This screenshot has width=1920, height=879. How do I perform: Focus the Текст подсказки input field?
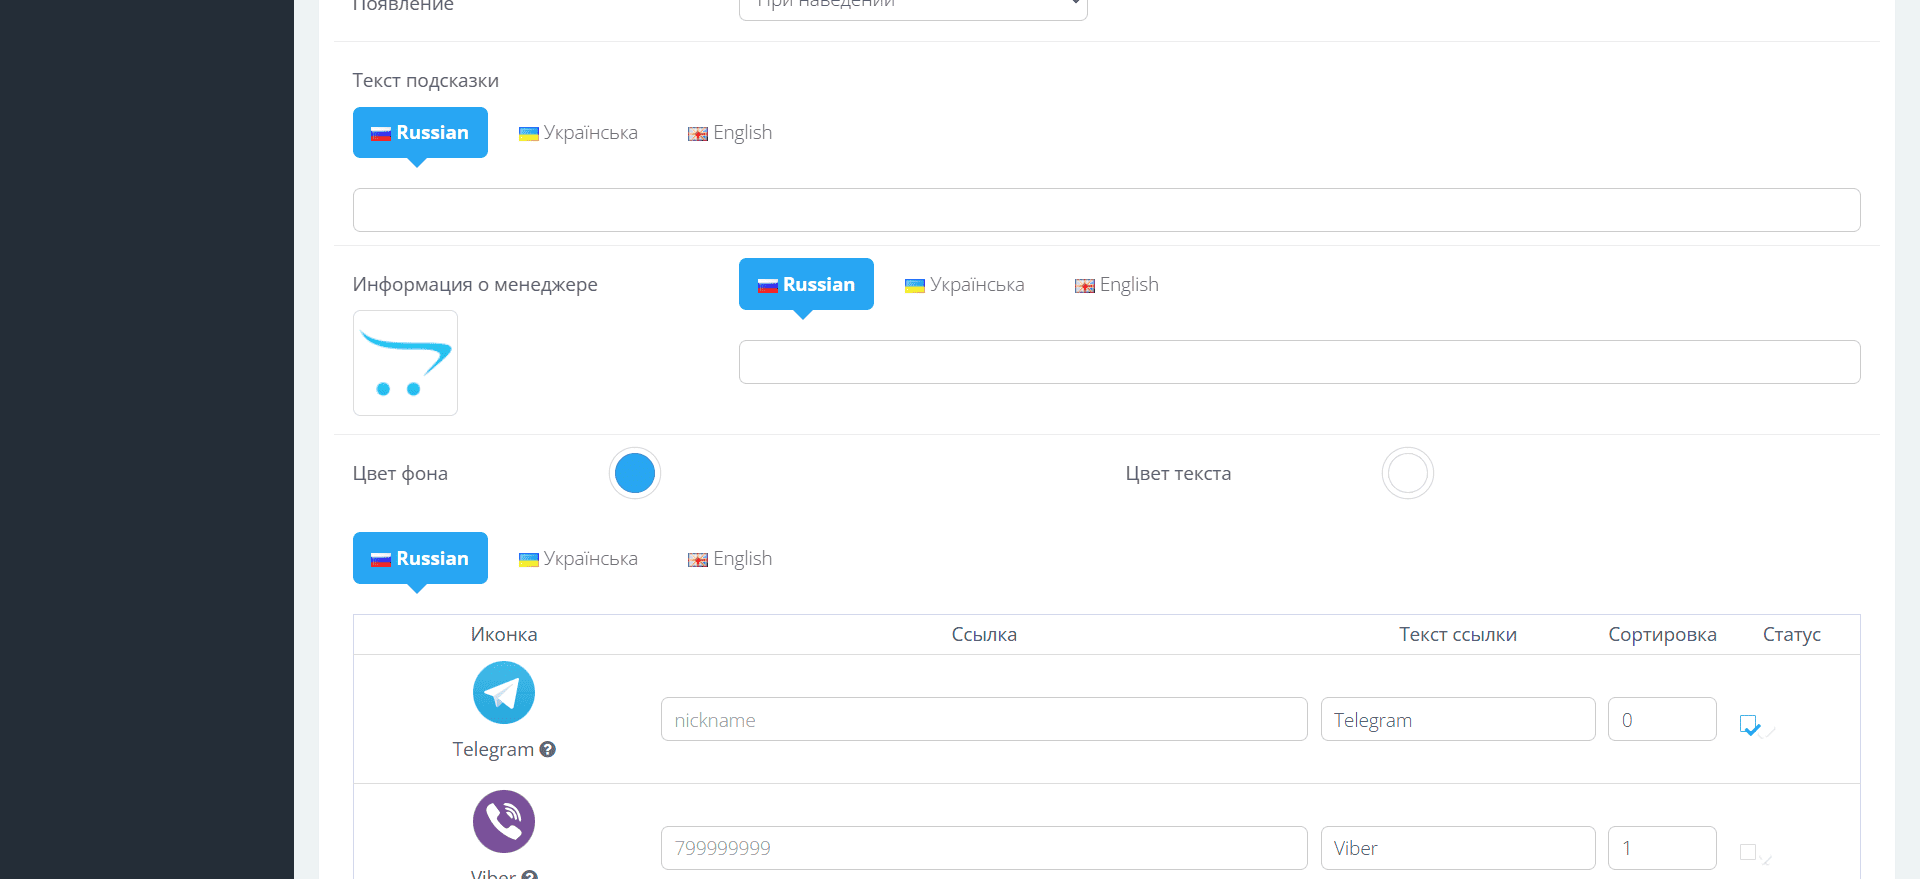[1106, 210]
